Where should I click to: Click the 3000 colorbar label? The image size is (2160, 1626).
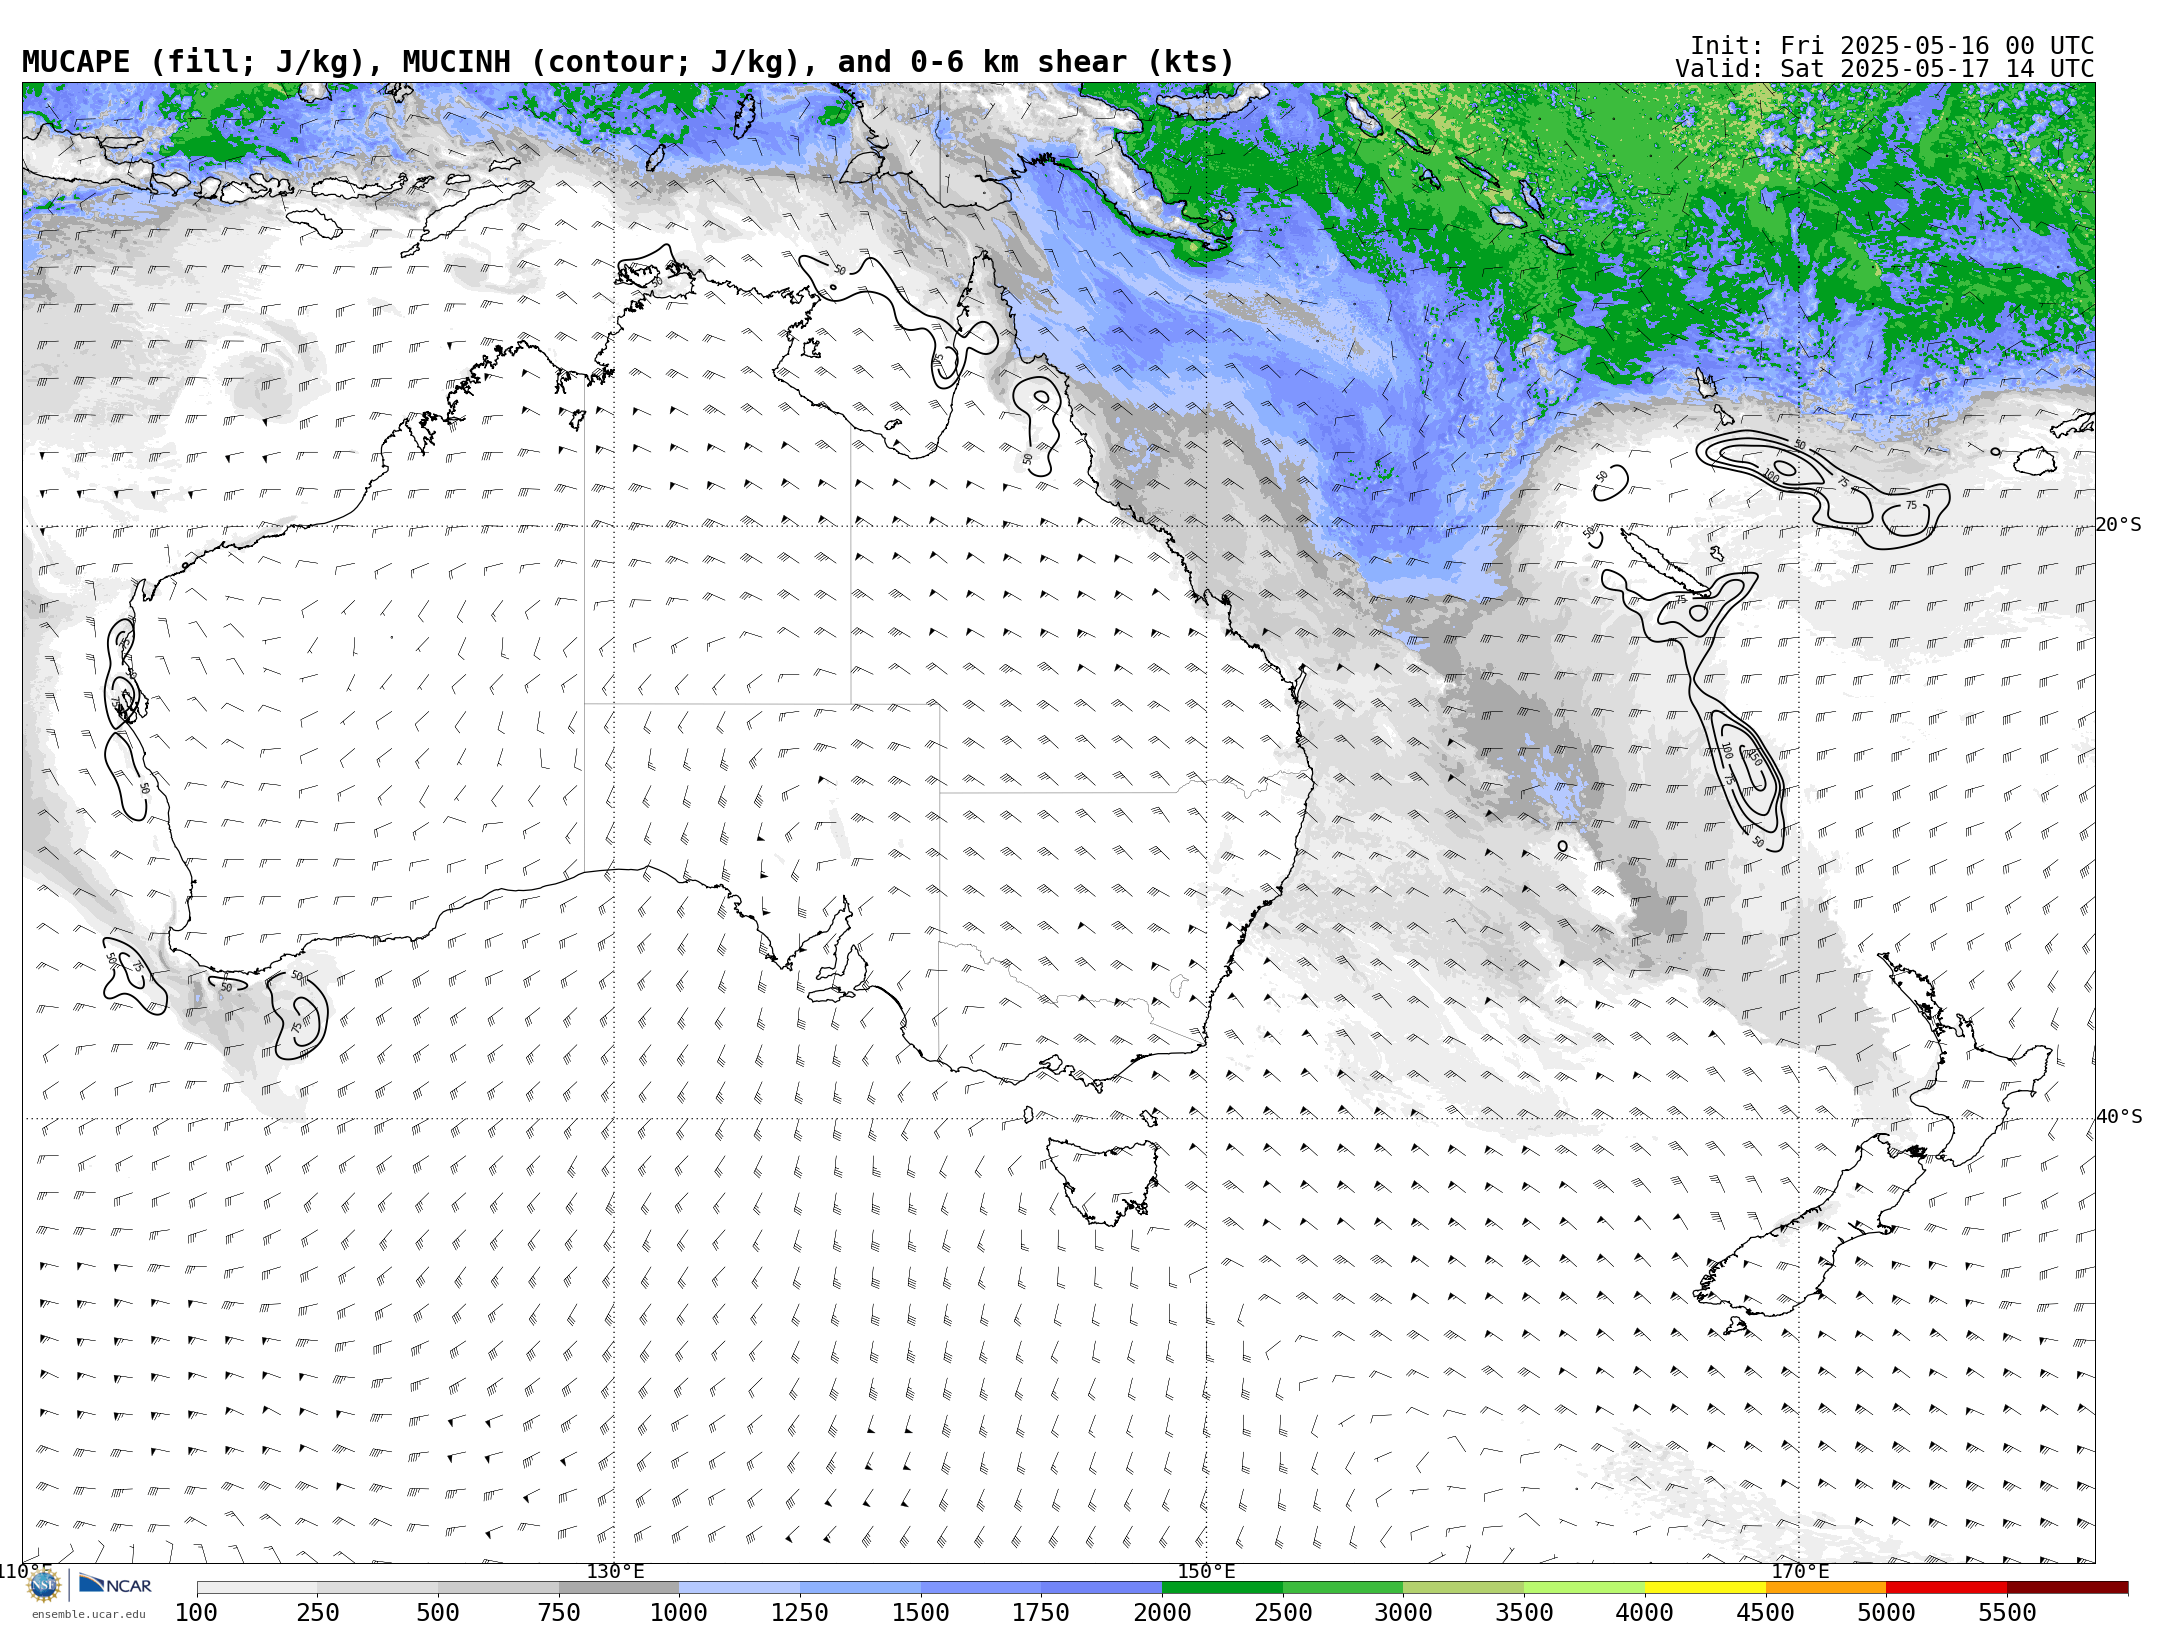tap(1404, 1612)
